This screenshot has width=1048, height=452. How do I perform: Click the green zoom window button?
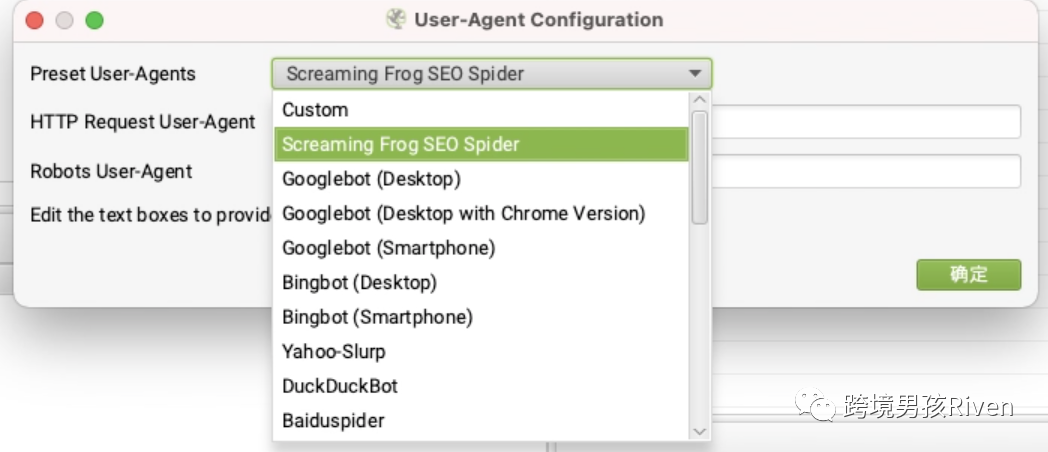(x=94, y=20)
